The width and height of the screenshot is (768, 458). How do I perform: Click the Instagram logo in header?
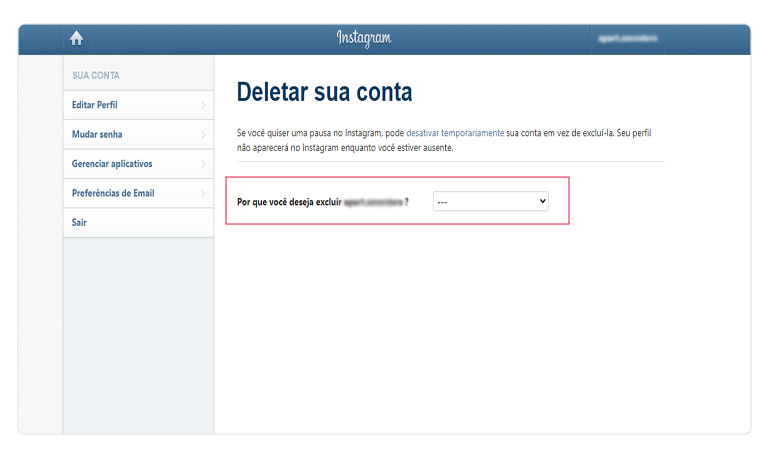pyautogui.click(x=364, y=38)
